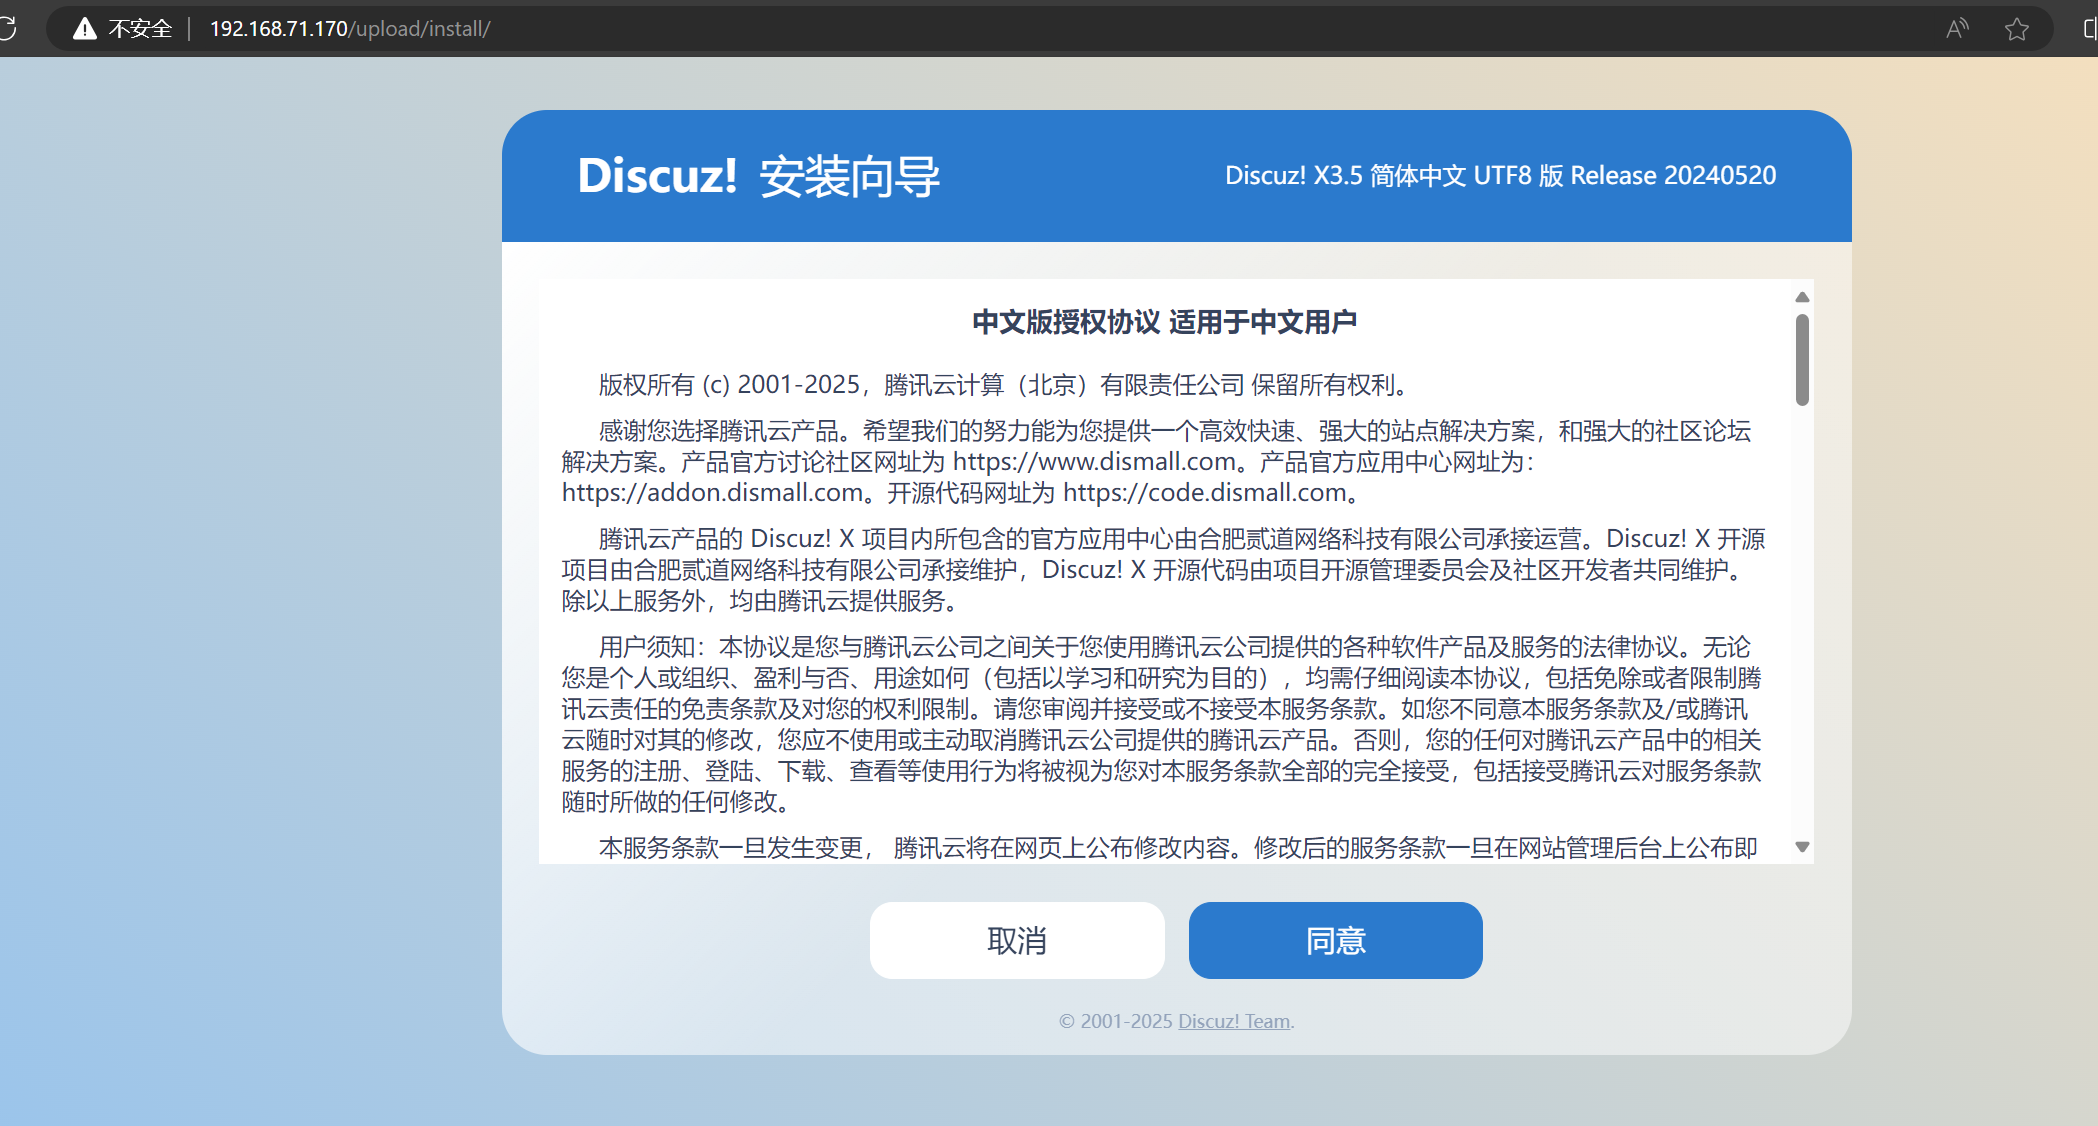Click the URL text https://www.dismall.com
This screenshot has width=2098, height=1126.
1095,462
